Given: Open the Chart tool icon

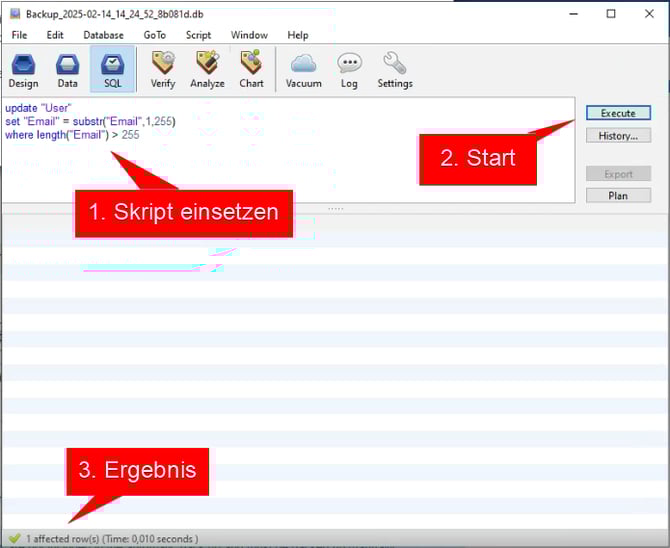Looking at the screenshot, I should coord(251,70).
